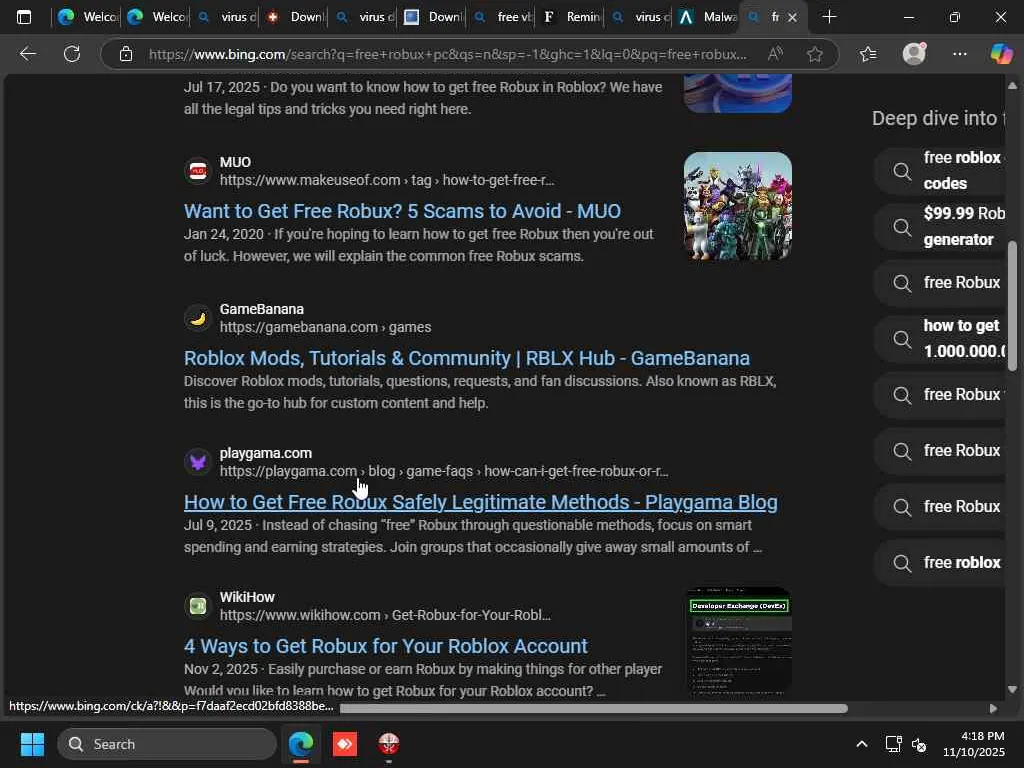Click the MUO site favicon
Image resolution: width=1024 pixels, height=768 pixels.
pos(197,171)
